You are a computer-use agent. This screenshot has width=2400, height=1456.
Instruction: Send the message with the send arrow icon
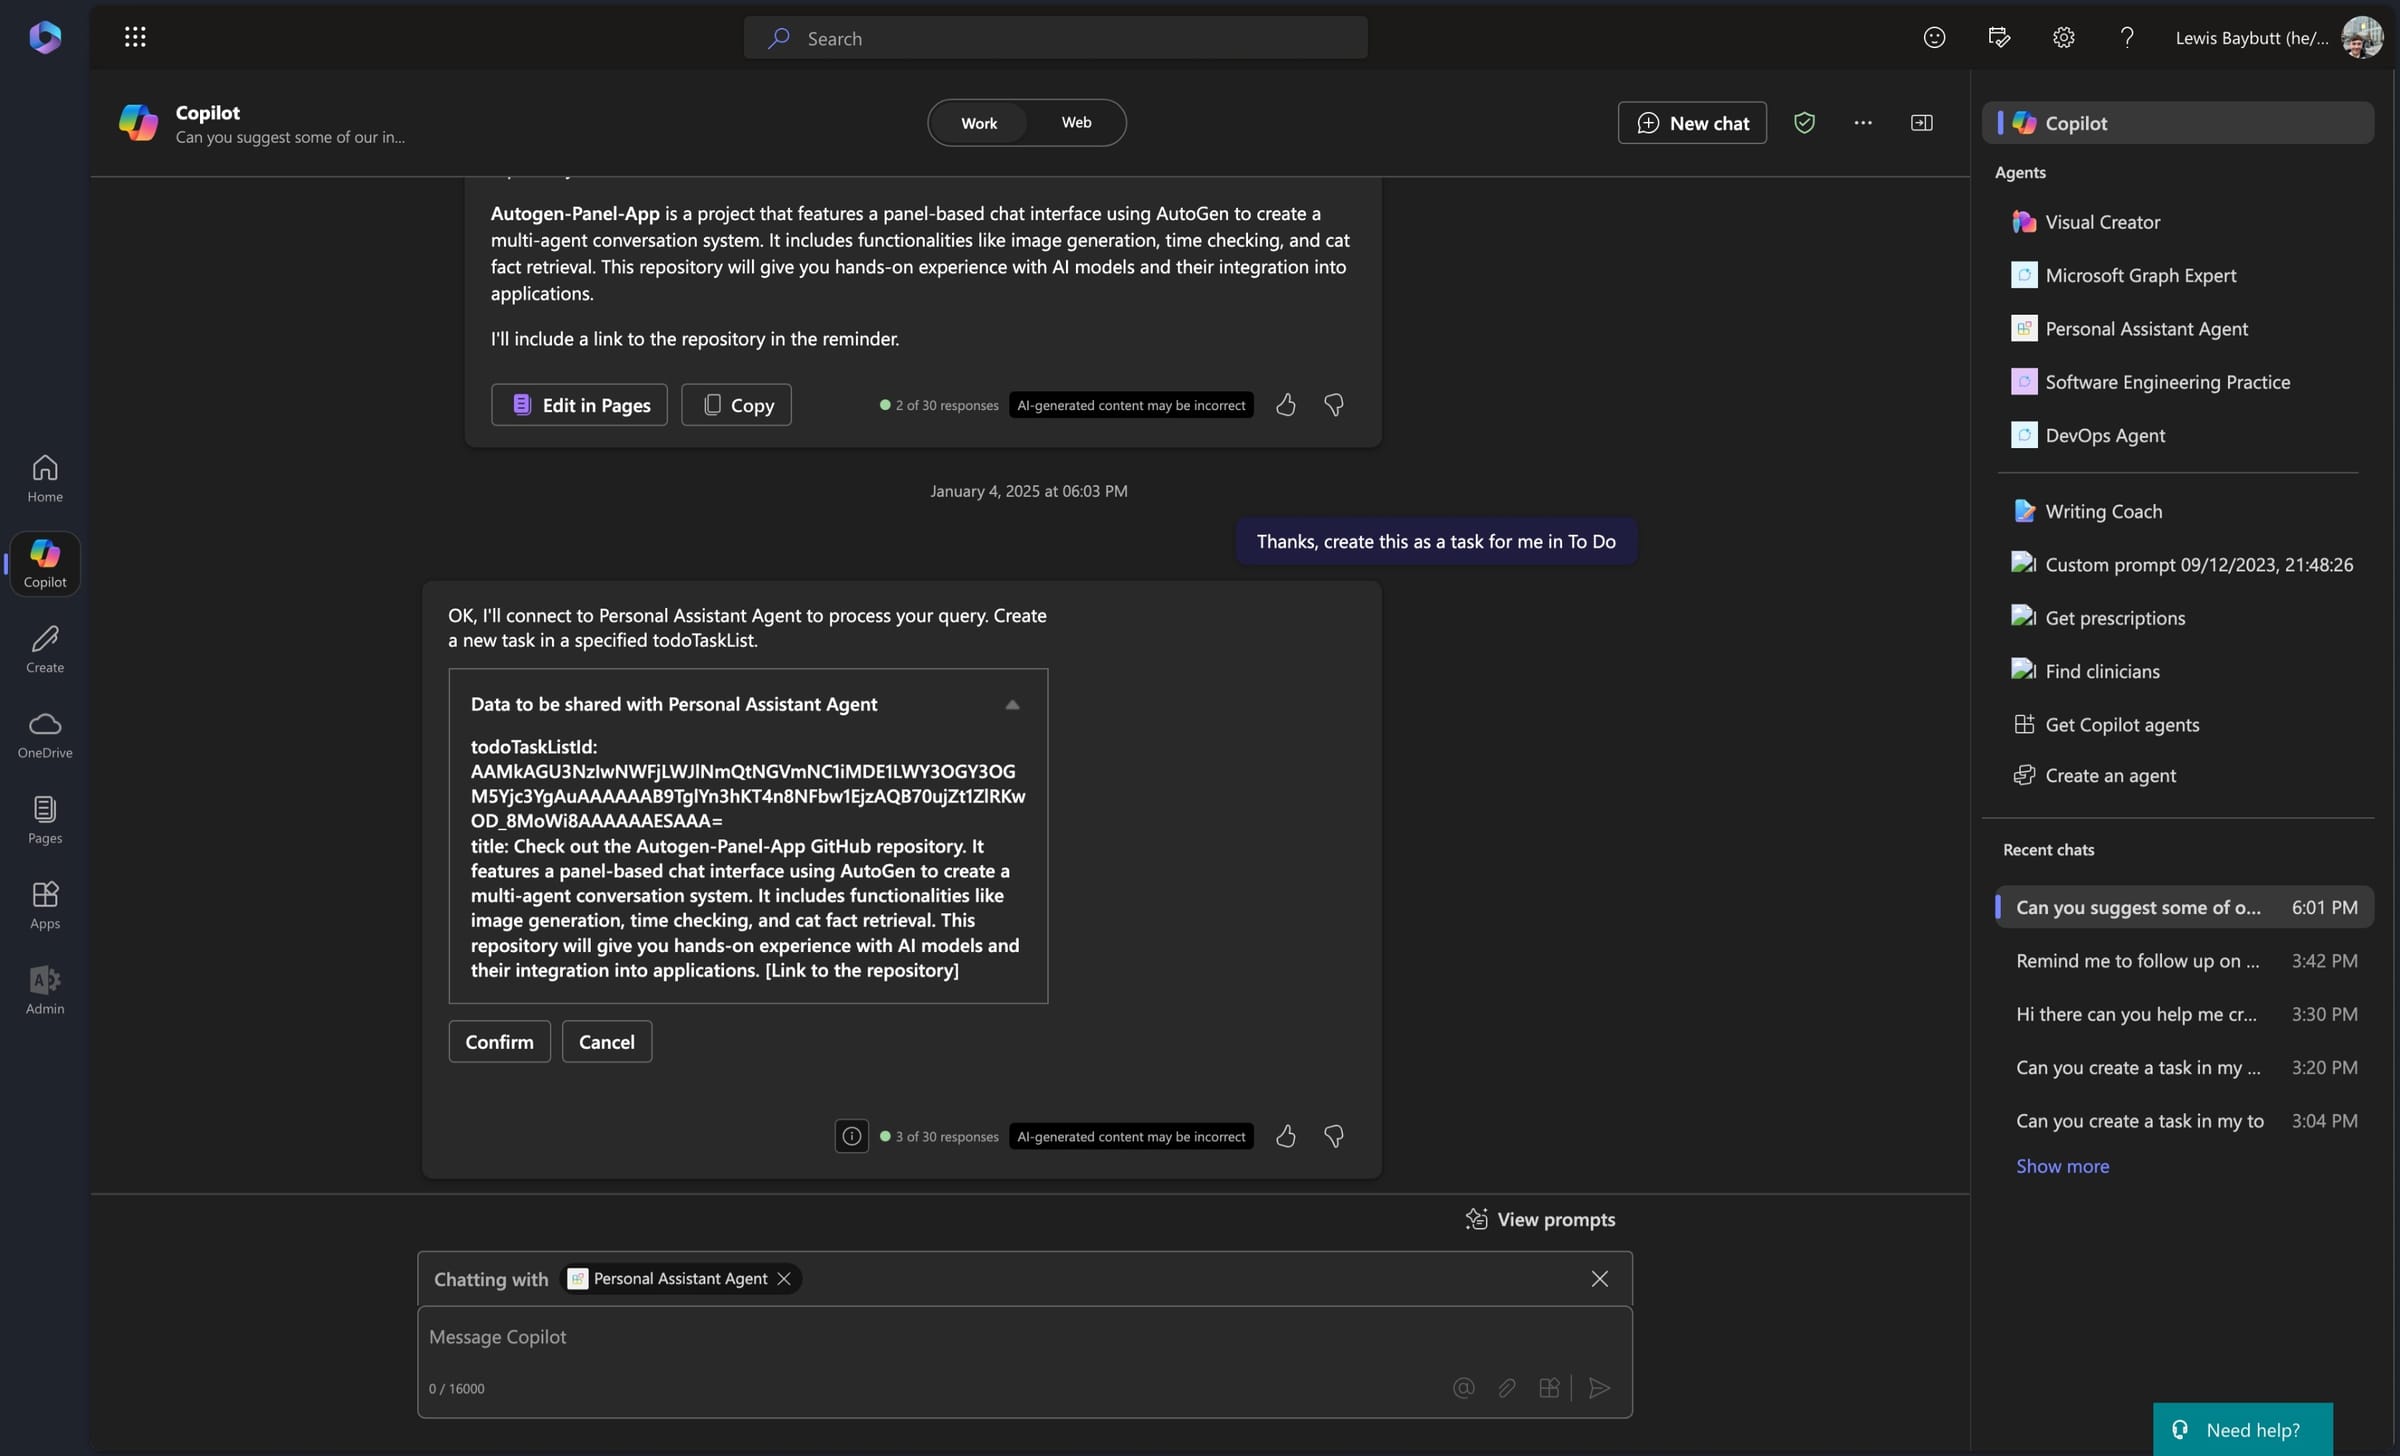click(x=1598, y=1387)
